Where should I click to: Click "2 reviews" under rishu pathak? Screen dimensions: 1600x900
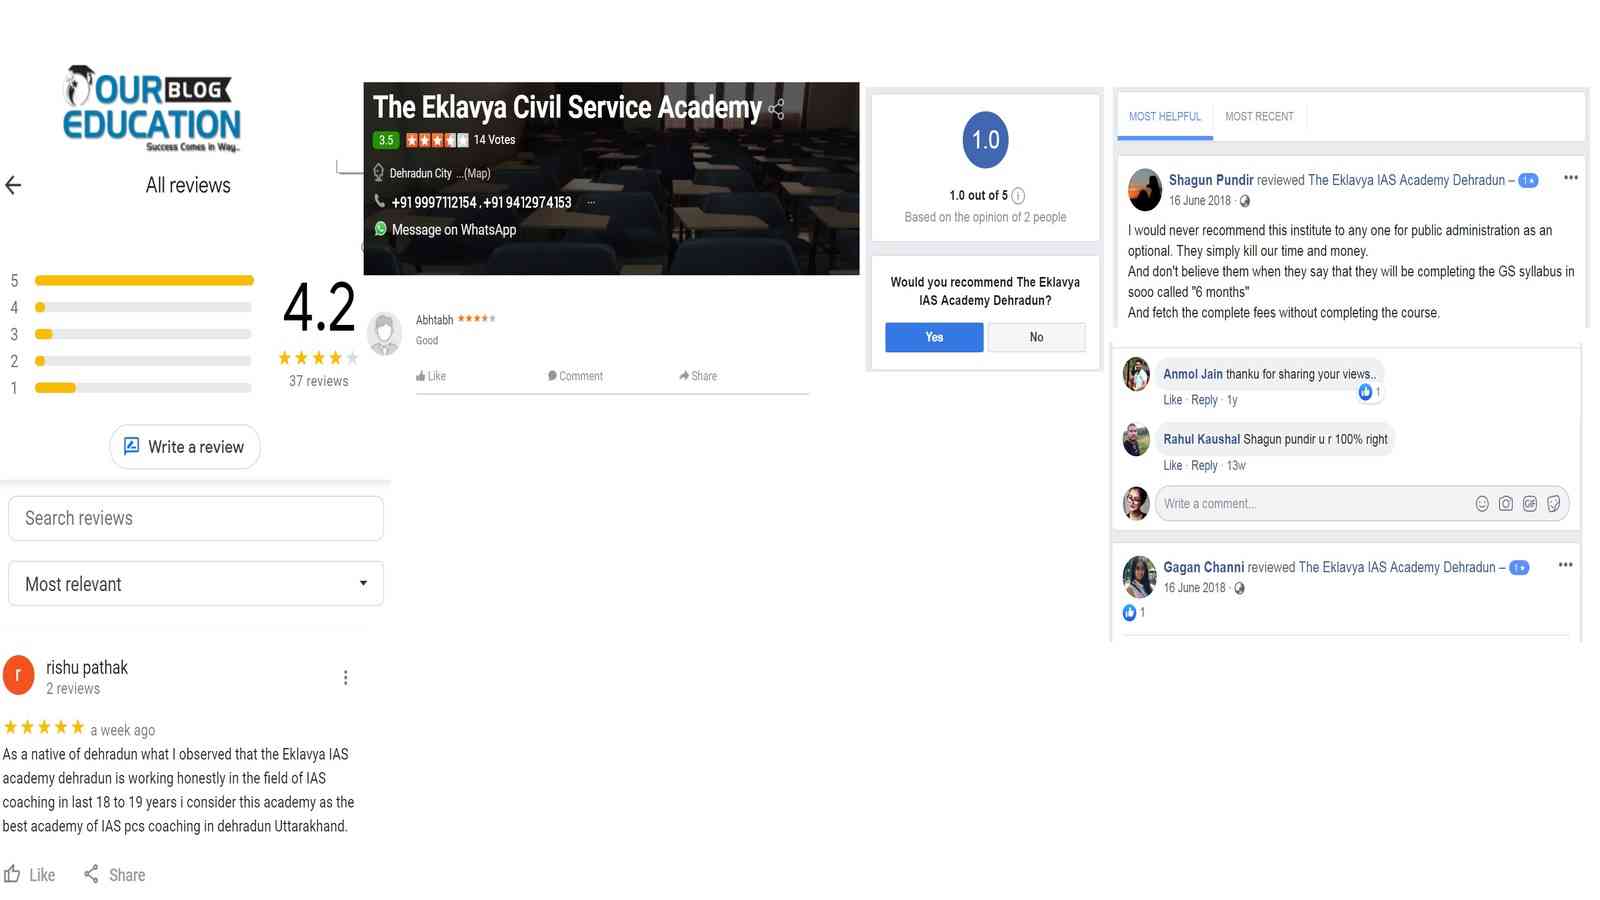click(73, 689)
